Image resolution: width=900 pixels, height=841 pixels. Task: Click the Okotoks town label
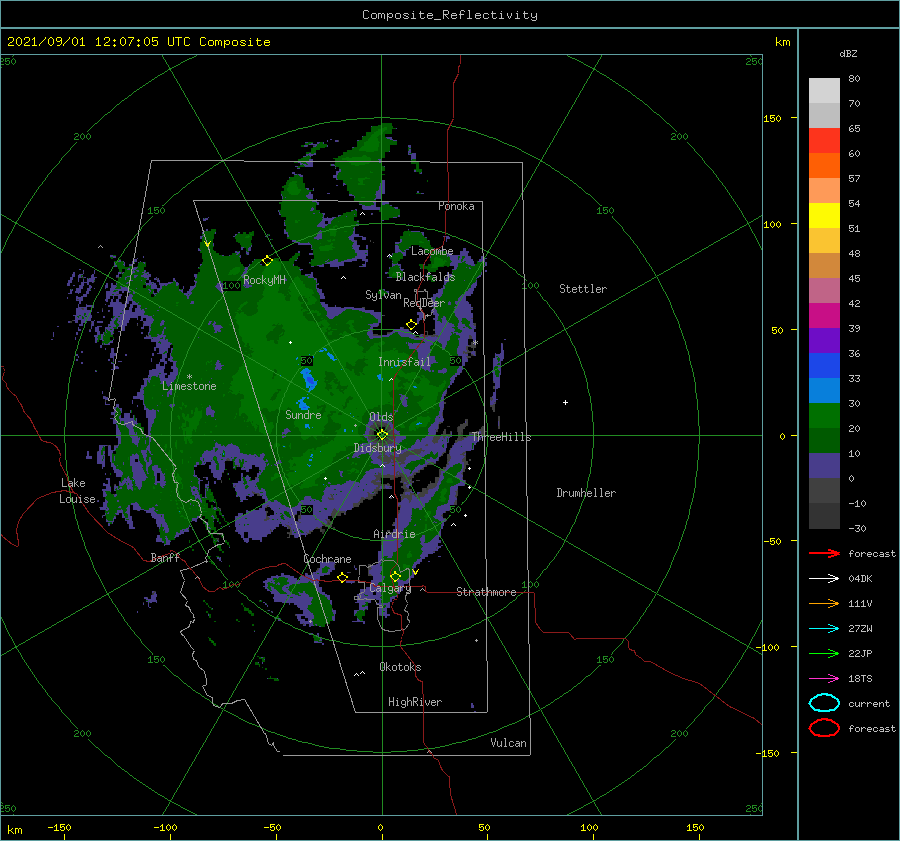[400, 667]
